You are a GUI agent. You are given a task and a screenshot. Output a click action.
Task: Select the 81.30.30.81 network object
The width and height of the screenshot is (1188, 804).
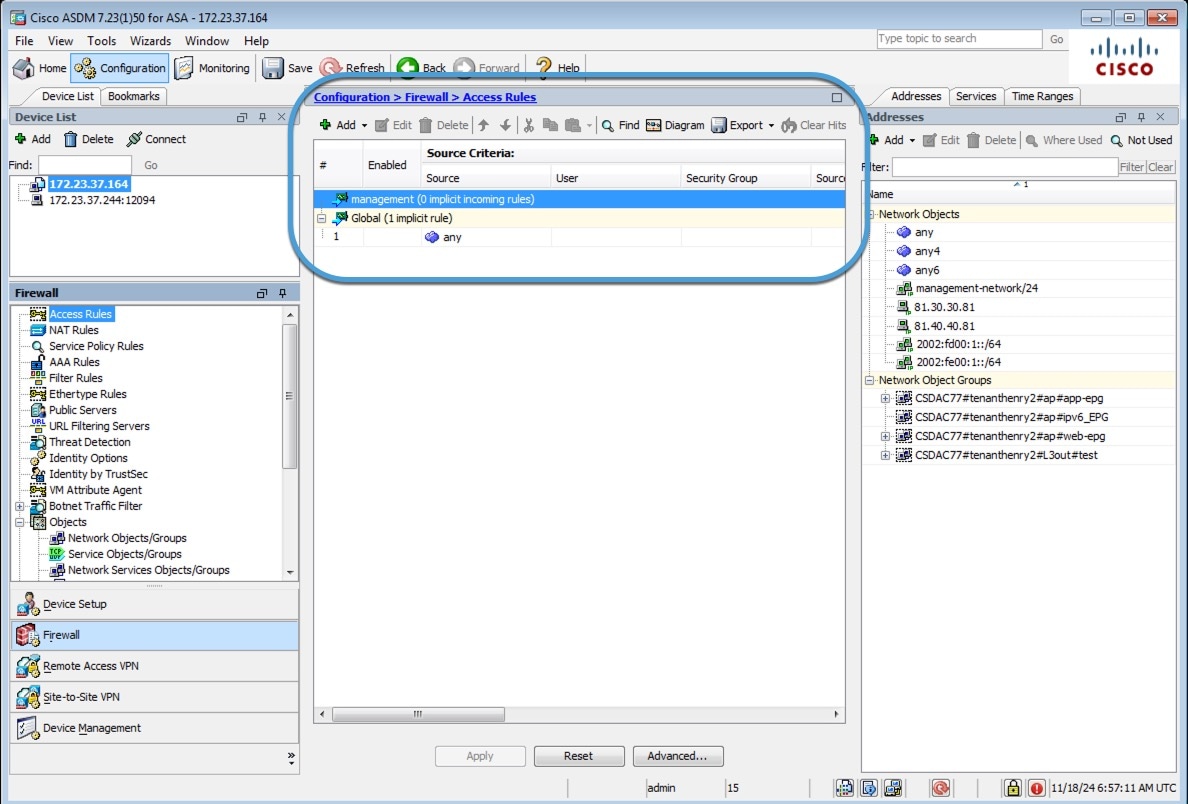click(x=944, y=307)
